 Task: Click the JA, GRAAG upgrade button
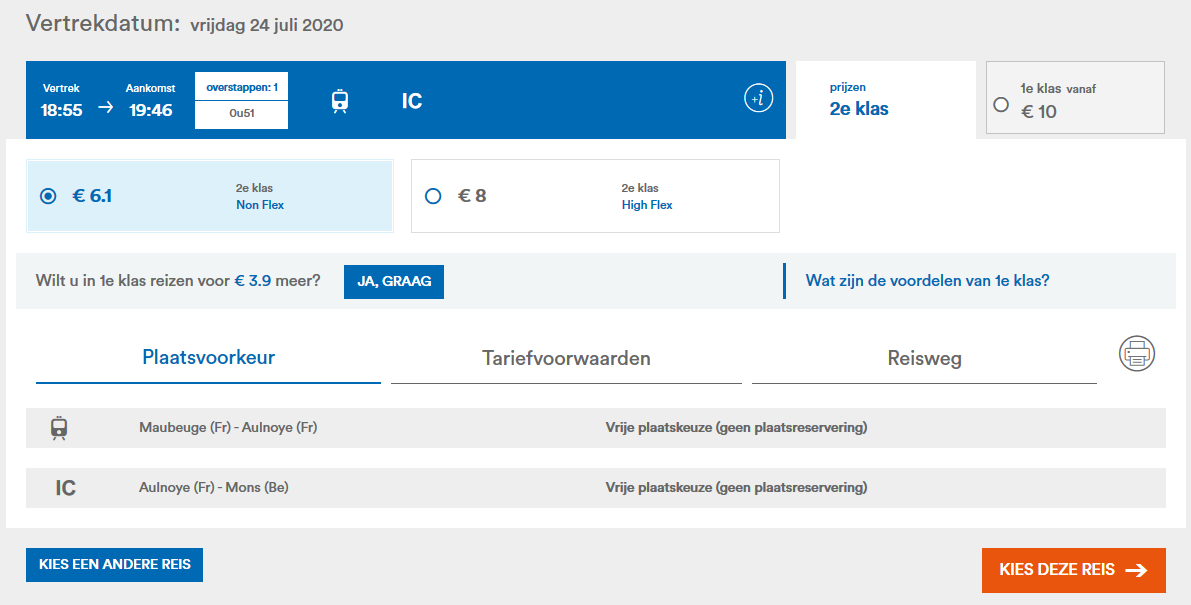[x=393, y=282]
